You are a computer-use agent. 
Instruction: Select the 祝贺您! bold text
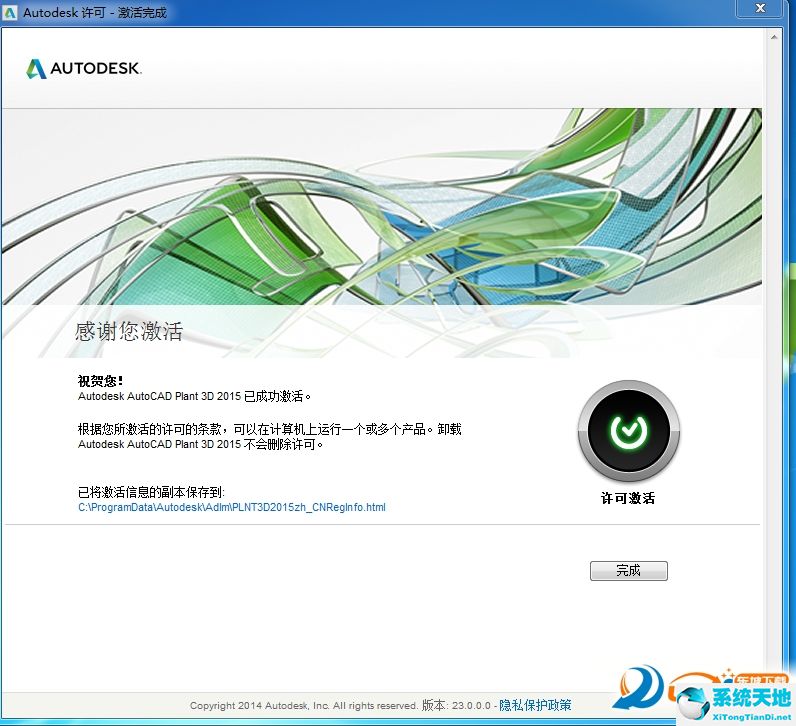[x=100, y=381]
